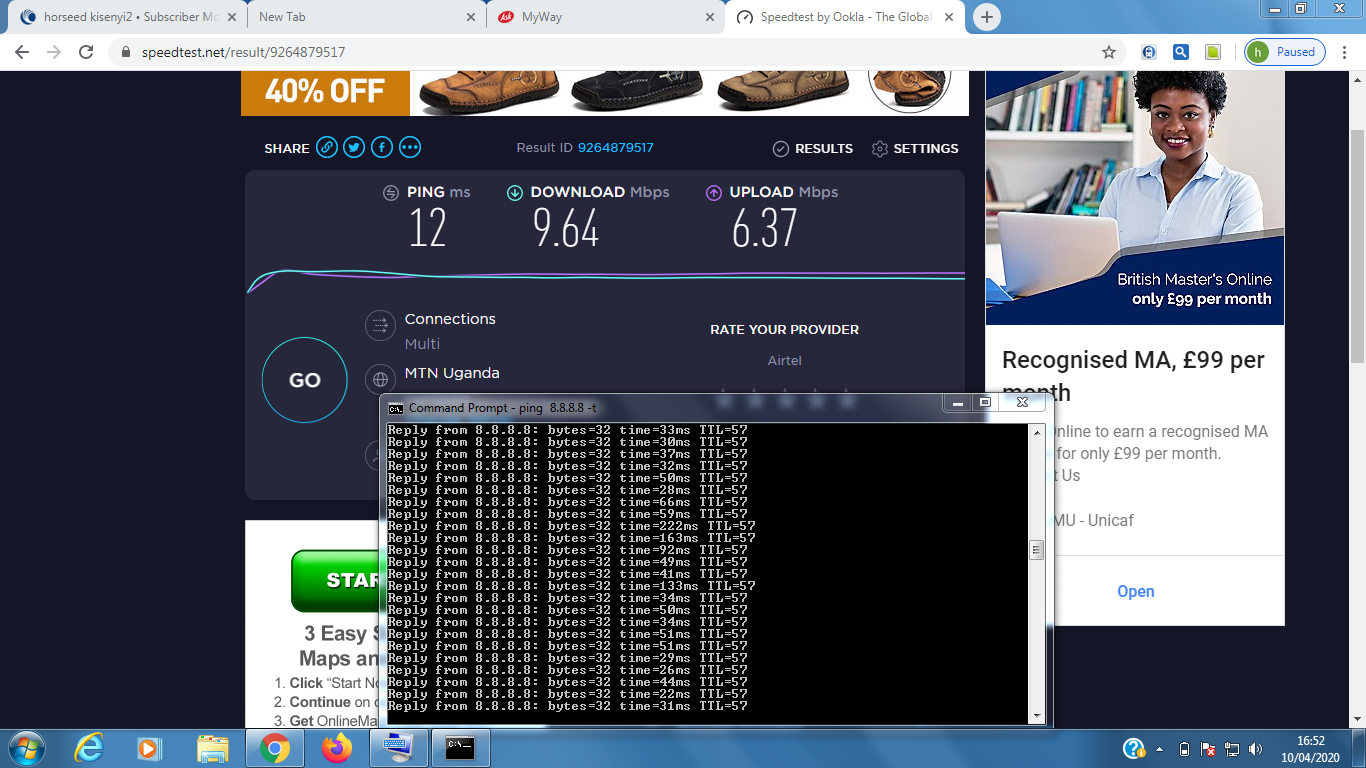This screenshot has height=768, width=1366.
Task: Click the Command Prompt scrollbar down arrow
Action: (1037, 716)
